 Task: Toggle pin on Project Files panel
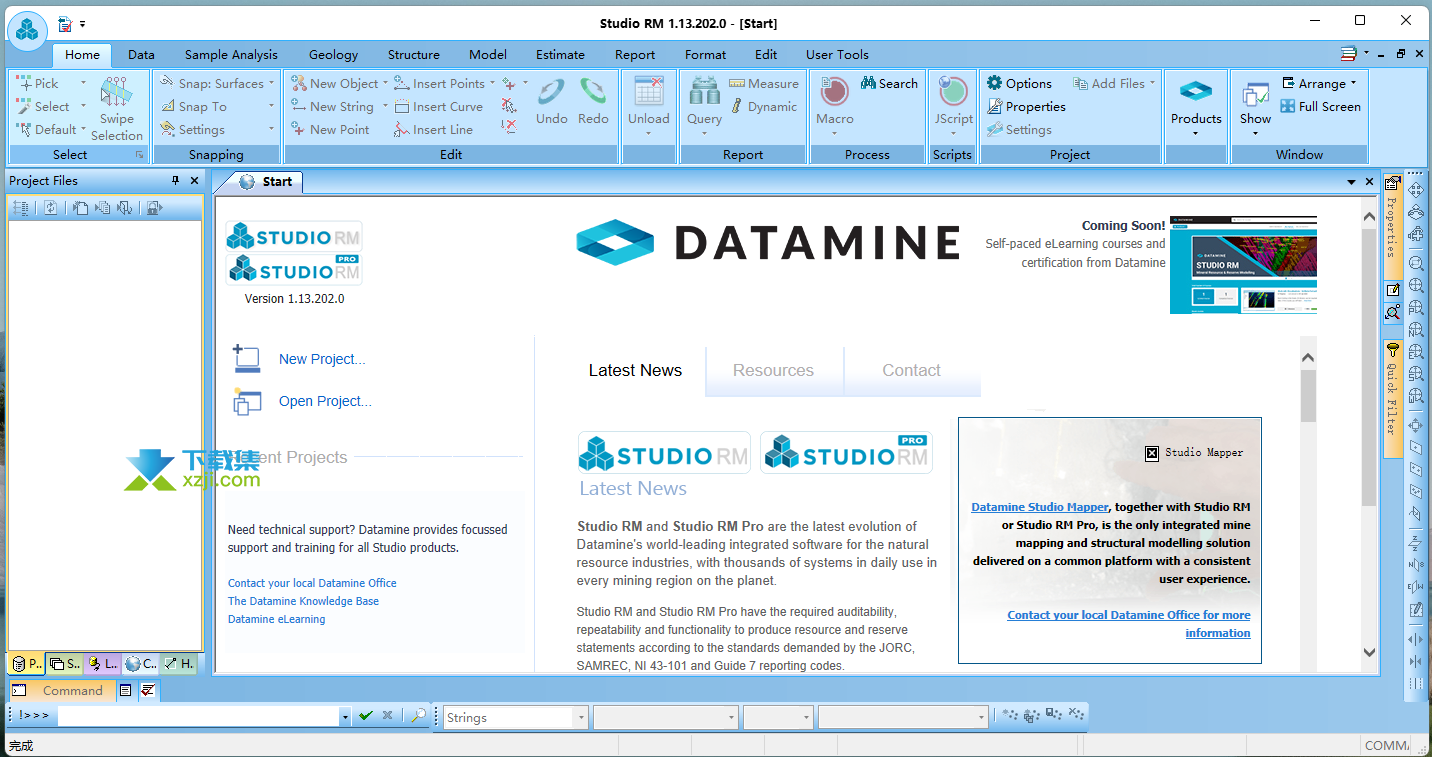point(176,181)
